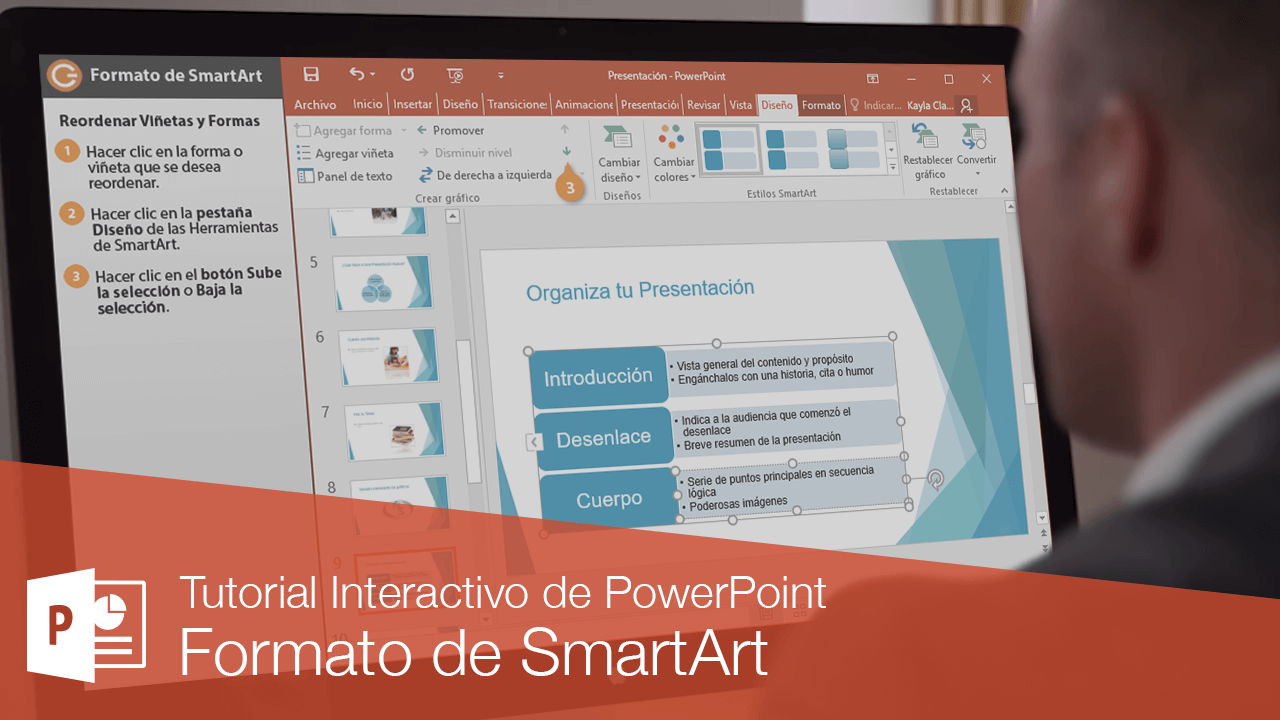
Task: Switch to the Inicio tab
Action: [367, 104]
